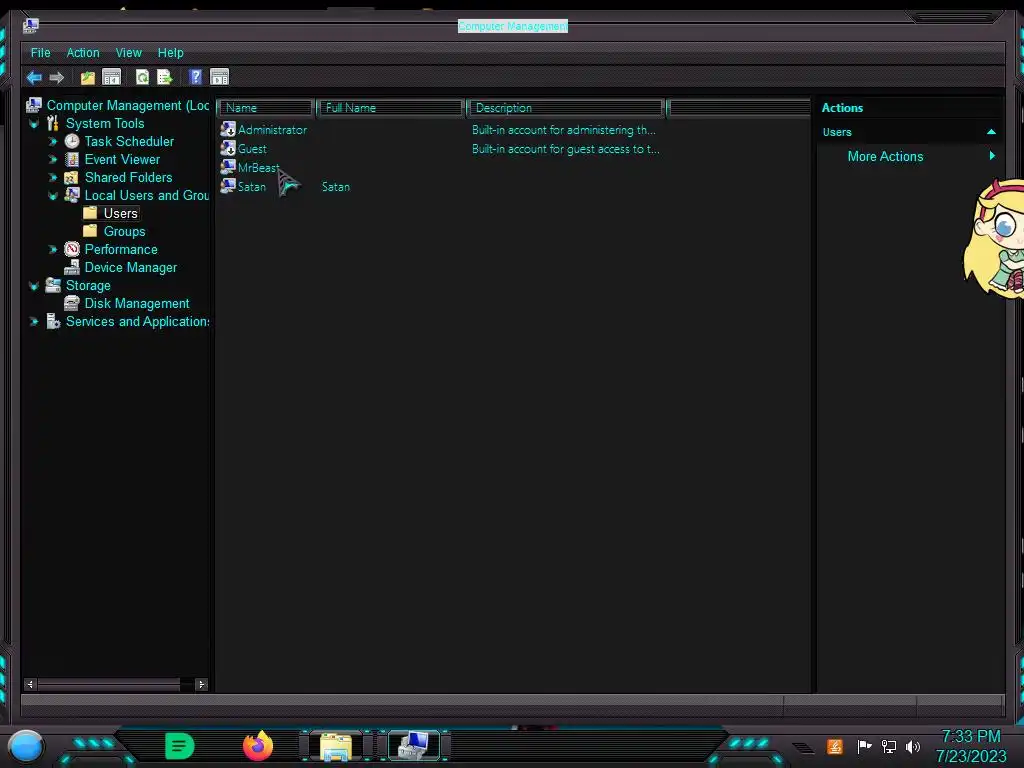The image size is (1024, 768).
Task: Click the Up one level folder icon
Action: (88, 78)
